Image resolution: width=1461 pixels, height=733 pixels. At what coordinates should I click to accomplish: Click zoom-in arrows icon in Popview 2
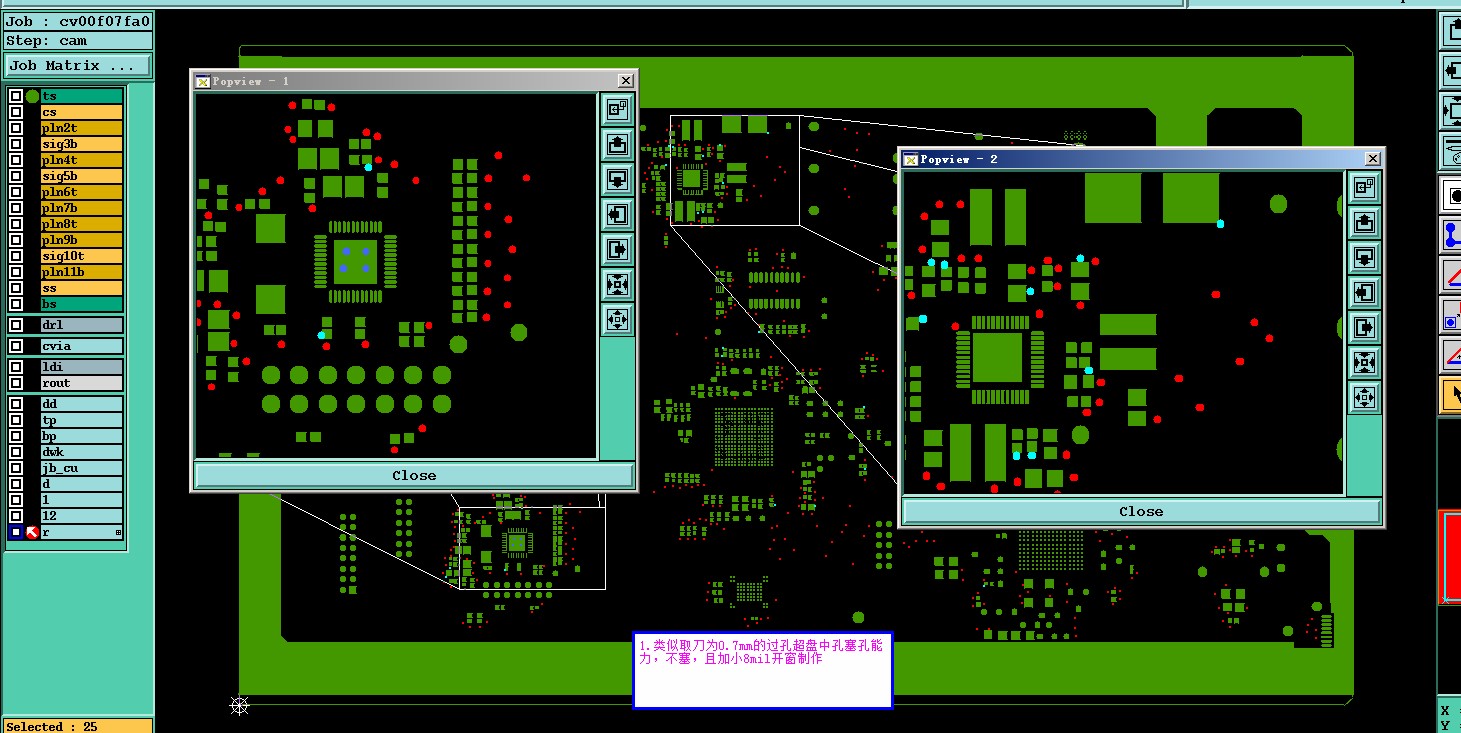(1364, 362)
